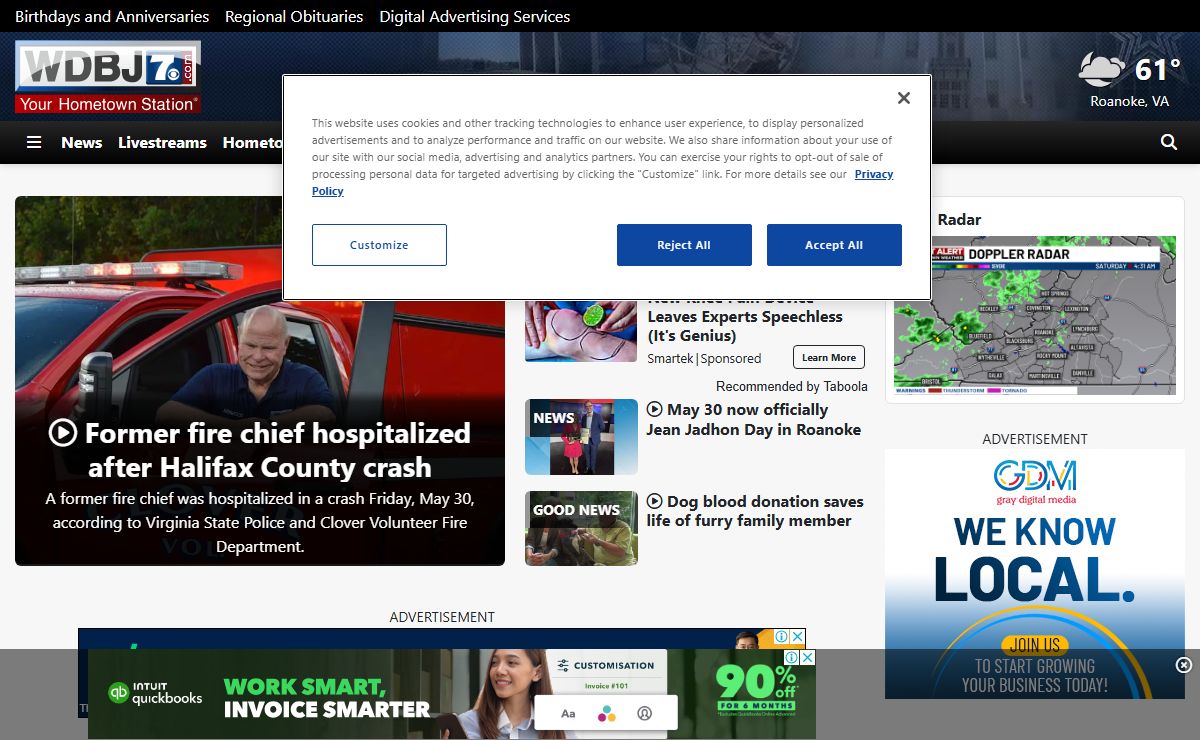This screenshot has height=740, width=1200.
Task: Click the 61° temperature reading
Action: (1158, 69)
